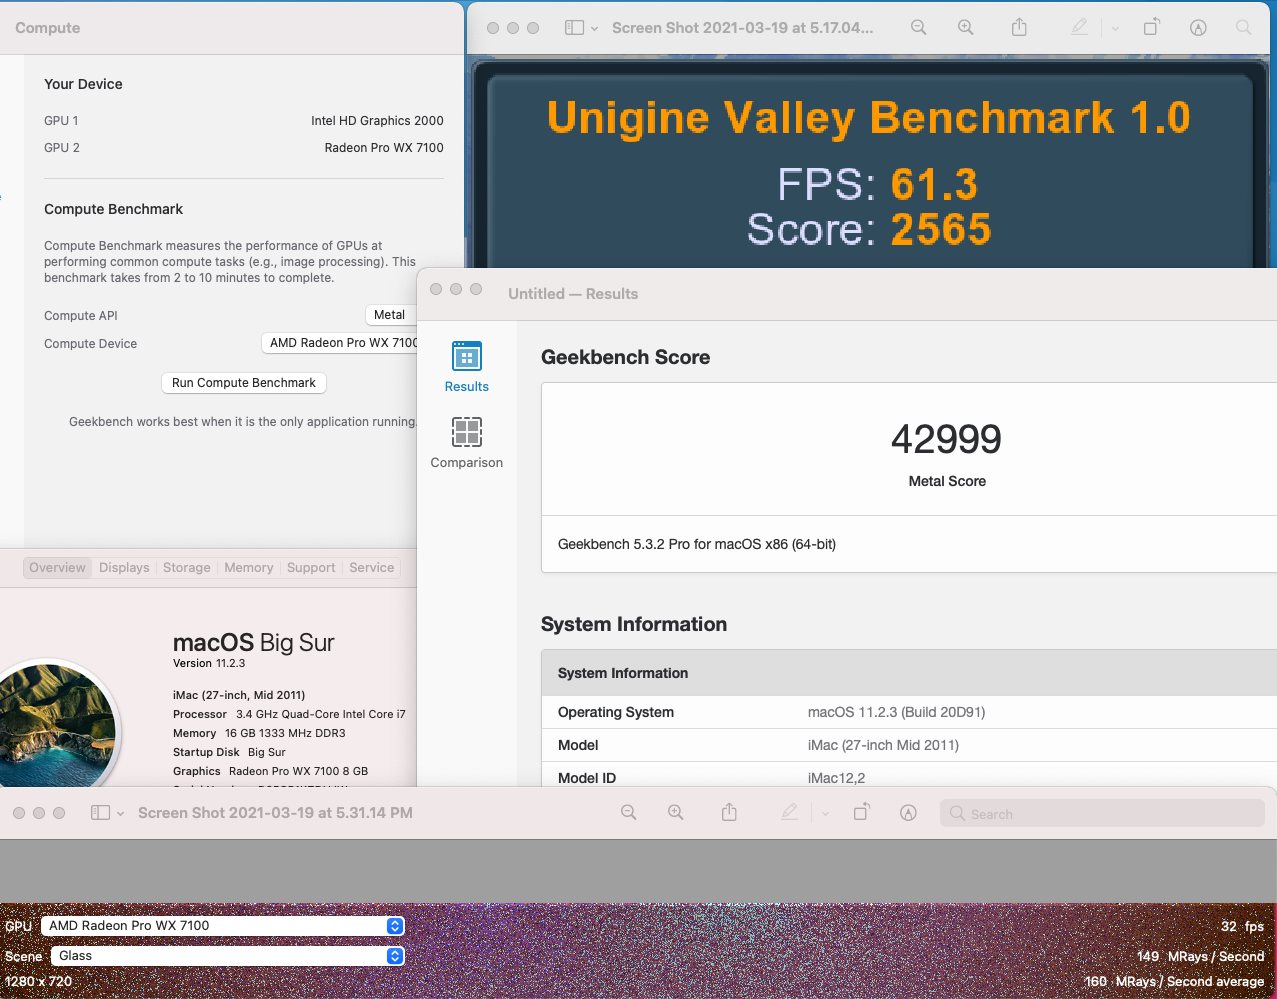Viewport: 1277px width, 999px height.
Task: Click 1280 x 720 resolution readout
Action: coord(38,981)
